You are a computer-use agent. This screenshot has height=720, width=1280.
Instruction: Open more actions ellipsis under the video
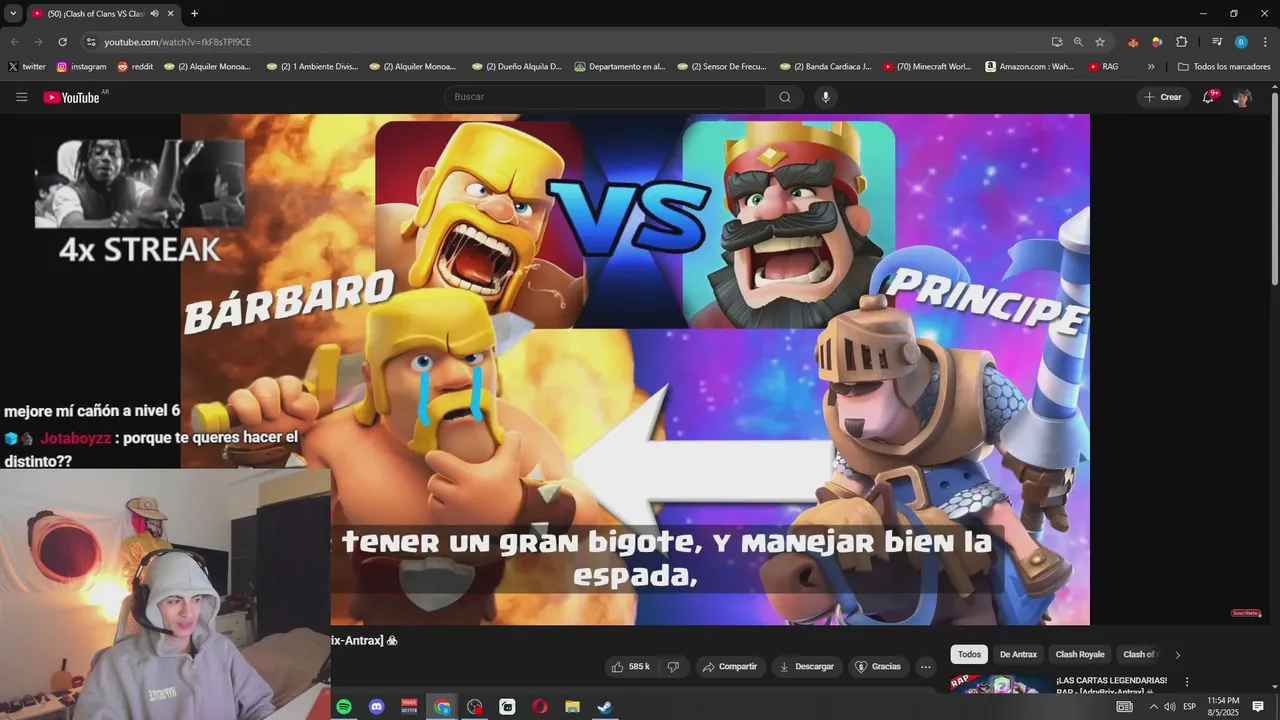click(926, 667)
